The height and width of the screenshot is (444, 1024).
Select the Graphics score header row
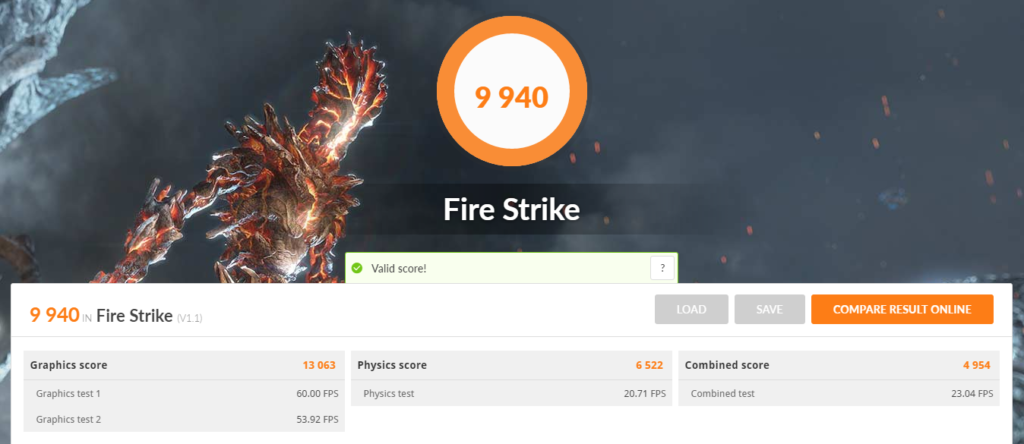point(184,365)
